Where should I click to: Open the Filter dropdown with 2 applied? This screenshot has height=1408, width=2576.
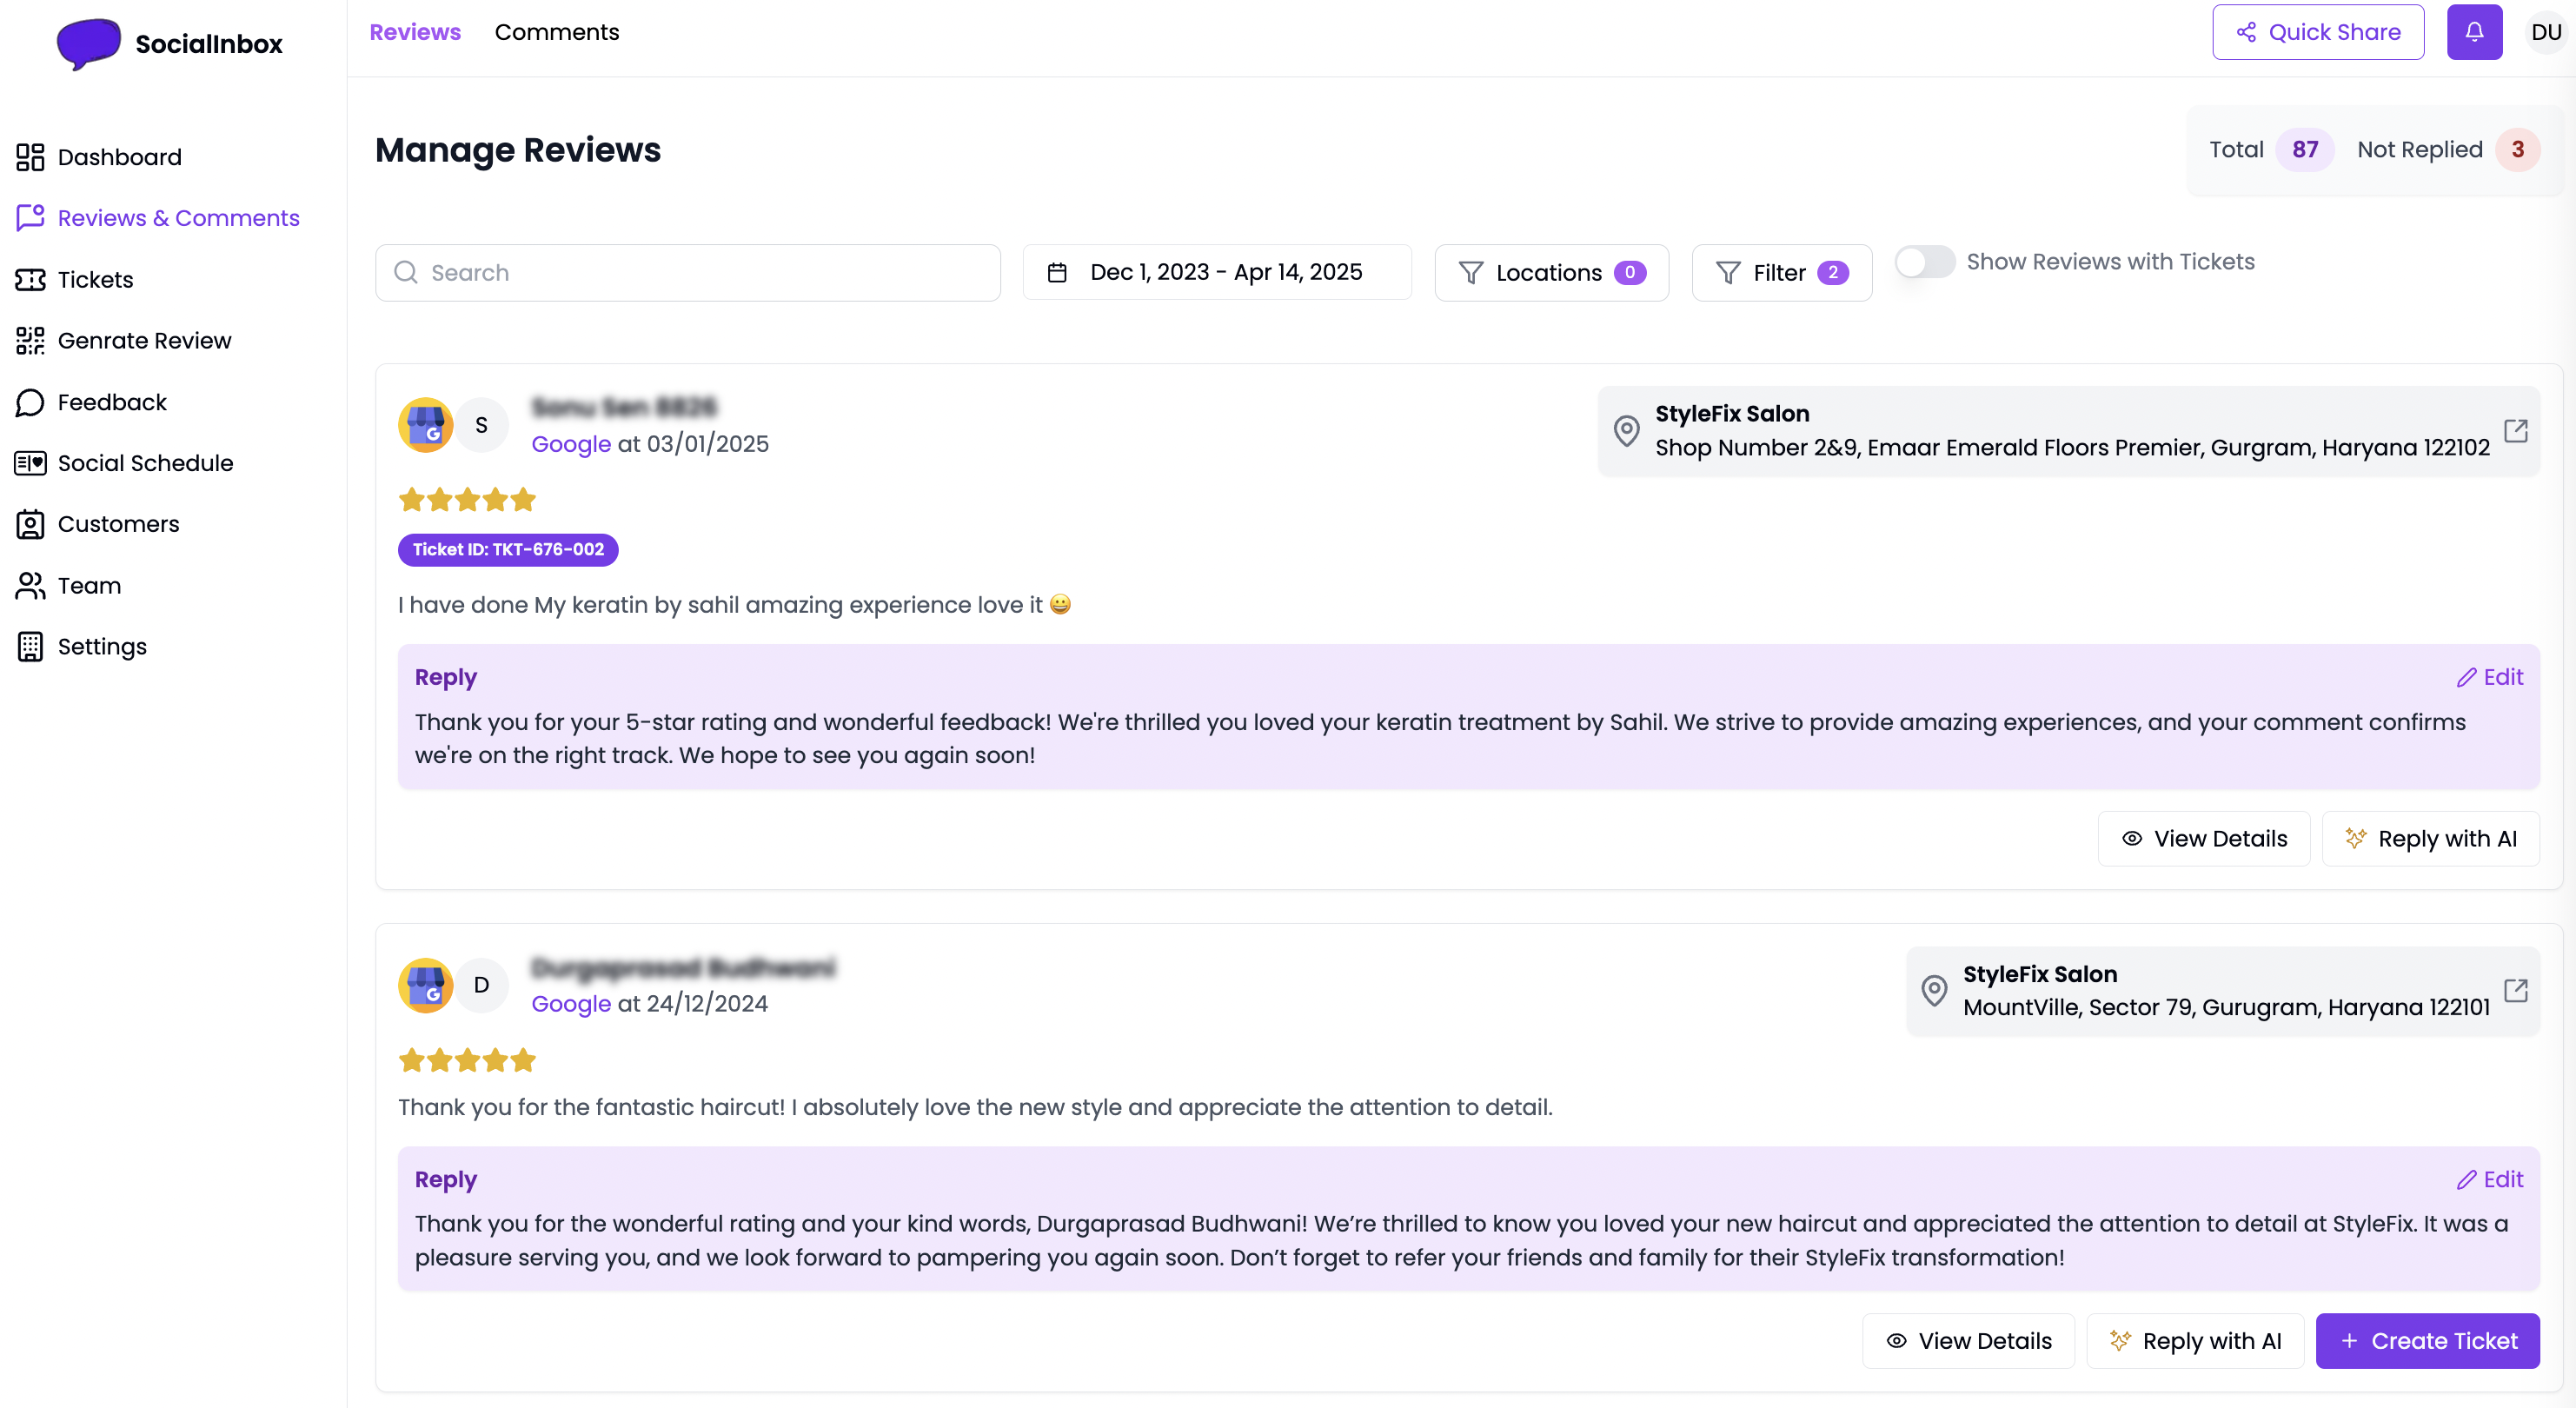(x=1781, y=273)
